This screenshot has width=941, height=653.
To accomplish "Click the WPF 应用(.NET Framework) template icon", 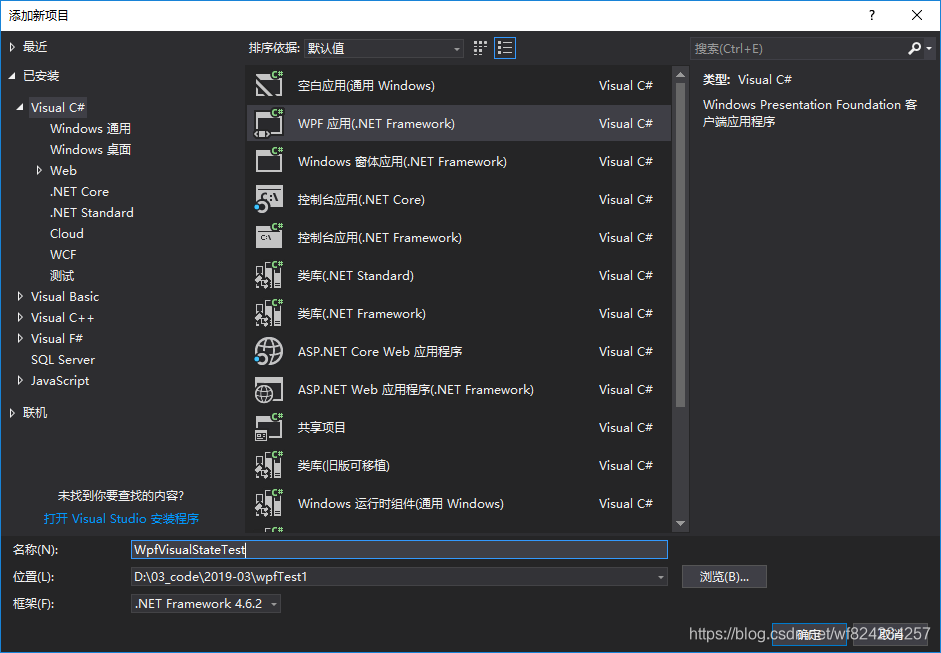I will pos(269,123).
